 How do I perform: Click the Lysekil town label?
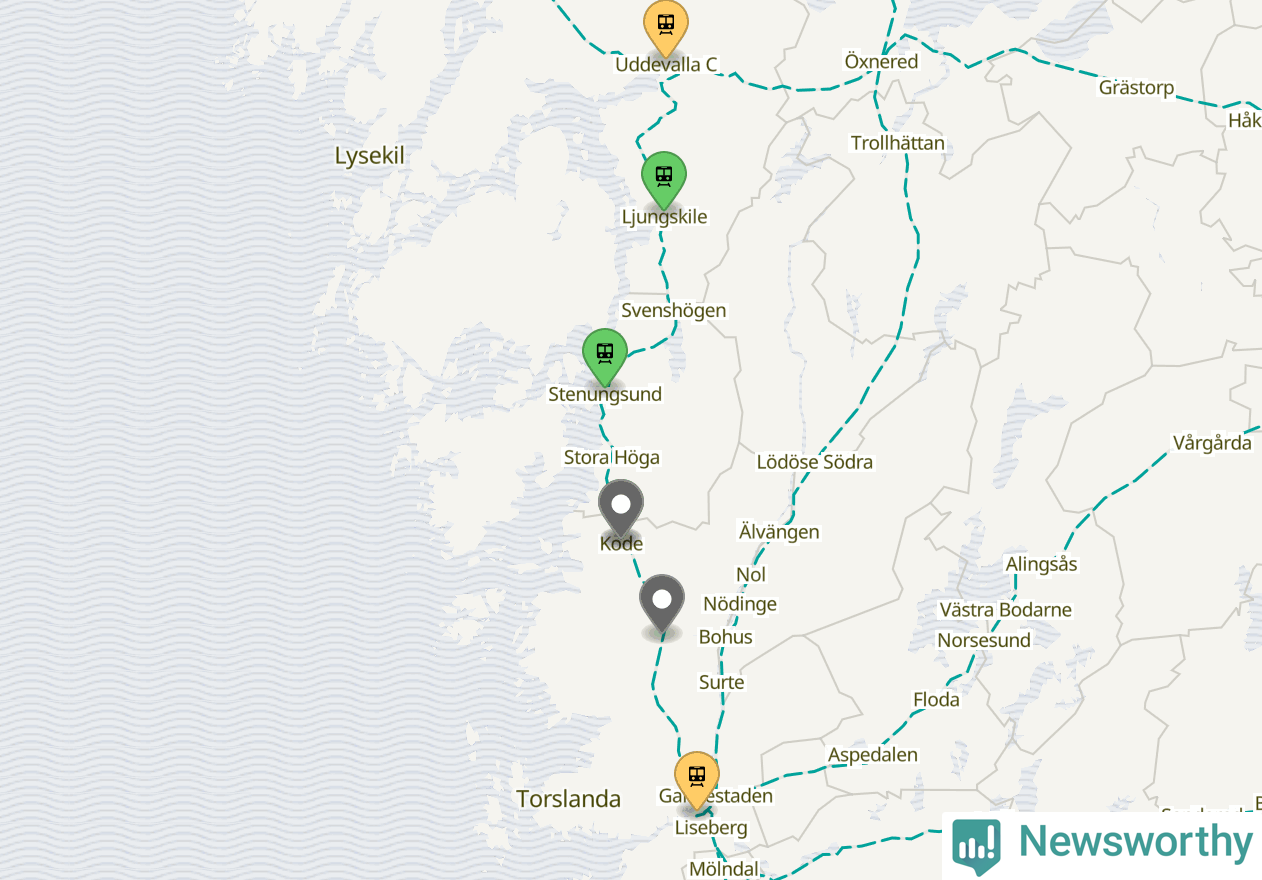coord(369,156)
